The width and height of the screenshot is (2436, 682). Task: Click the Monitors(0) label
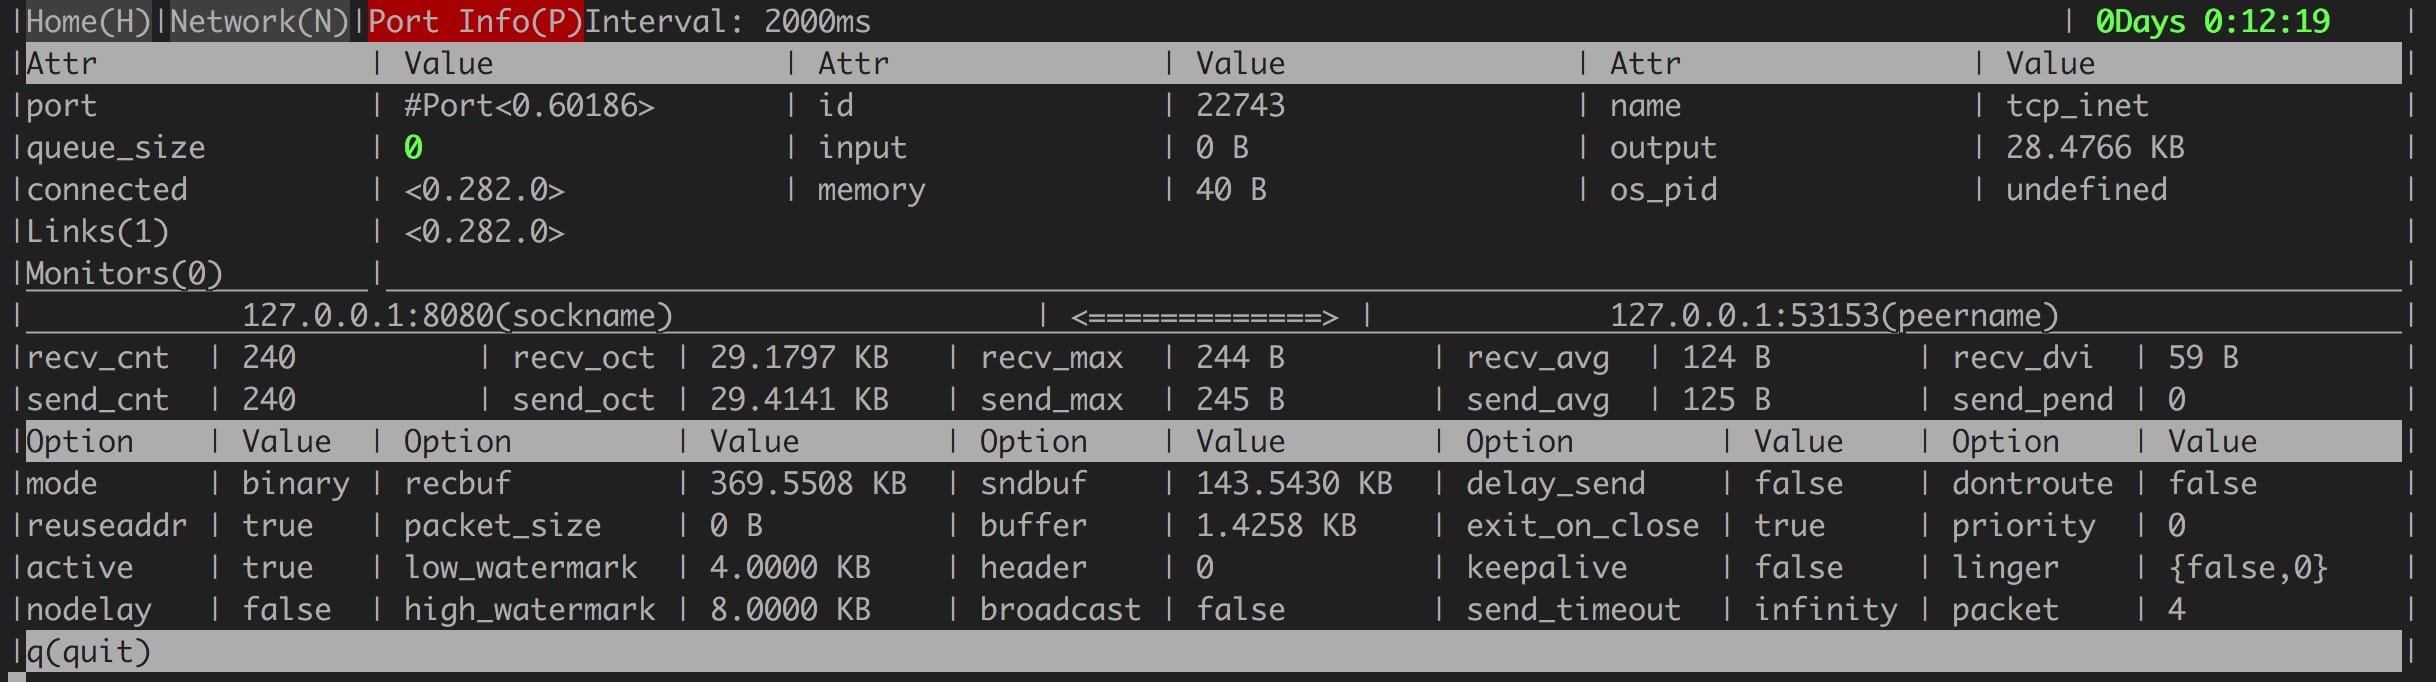coord(124,274)
